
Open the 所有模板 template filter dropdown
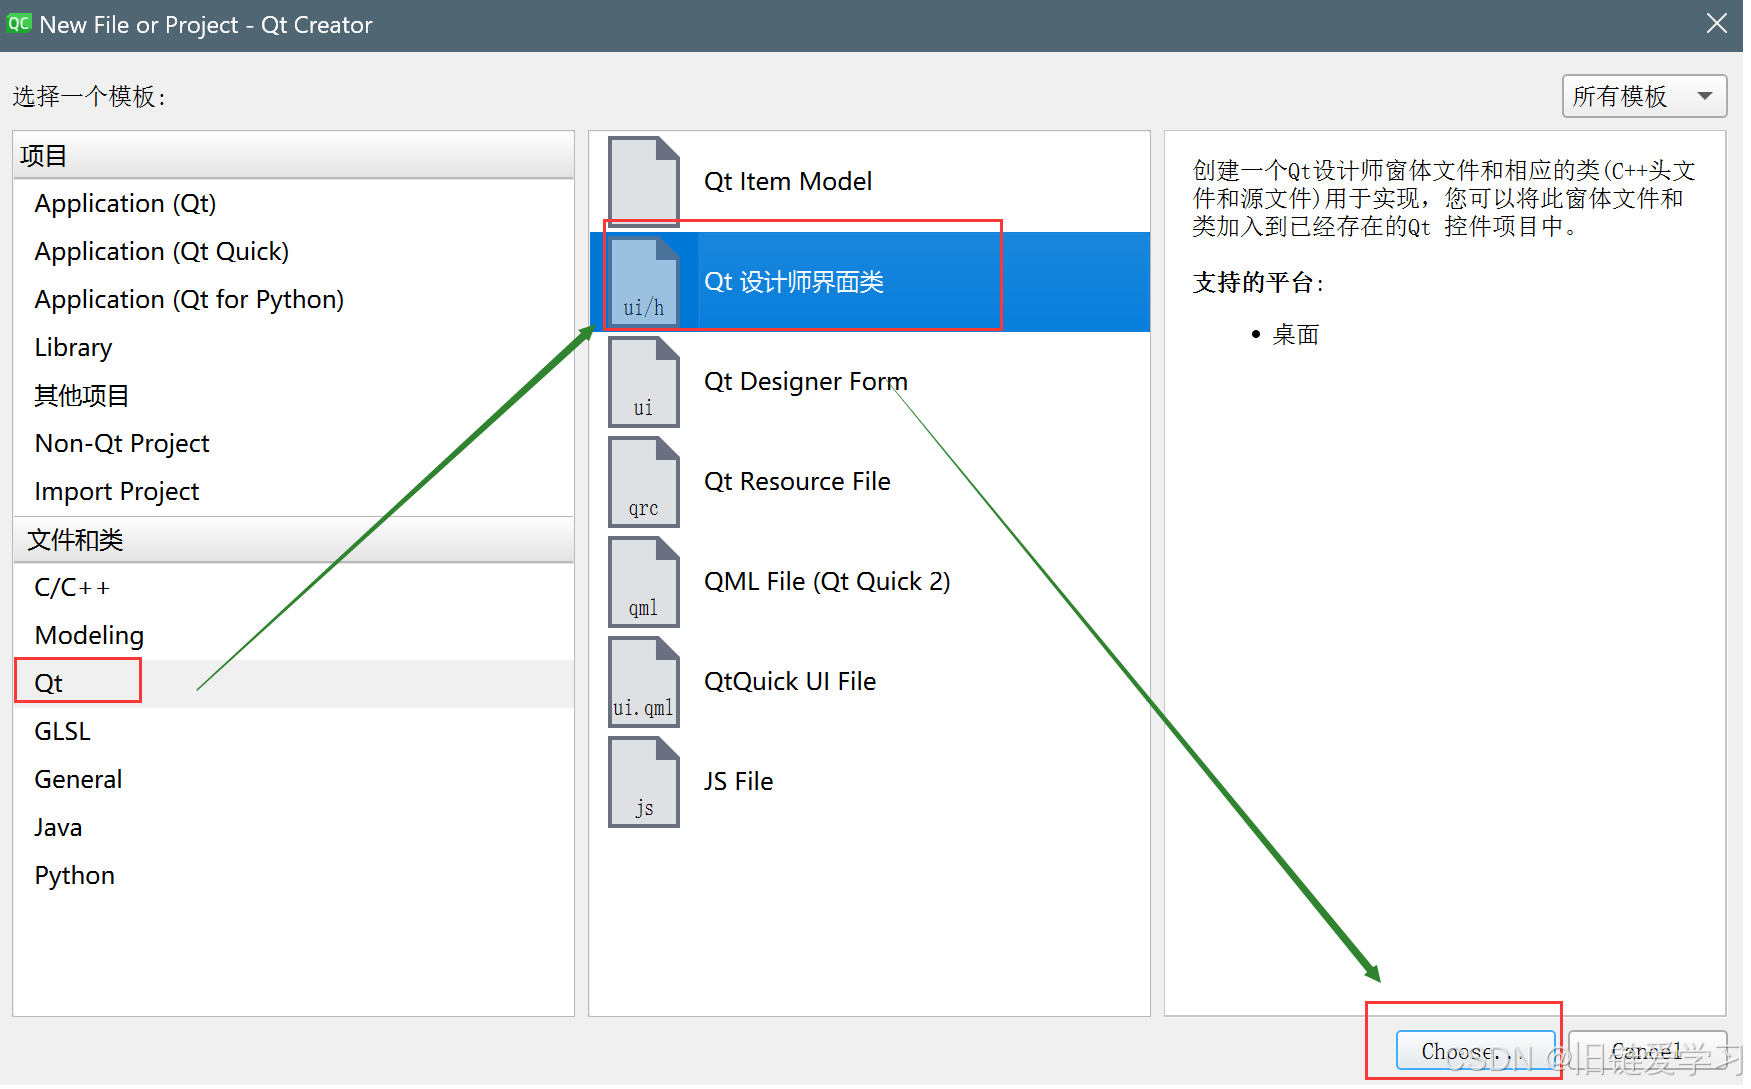coord(1644,96)
